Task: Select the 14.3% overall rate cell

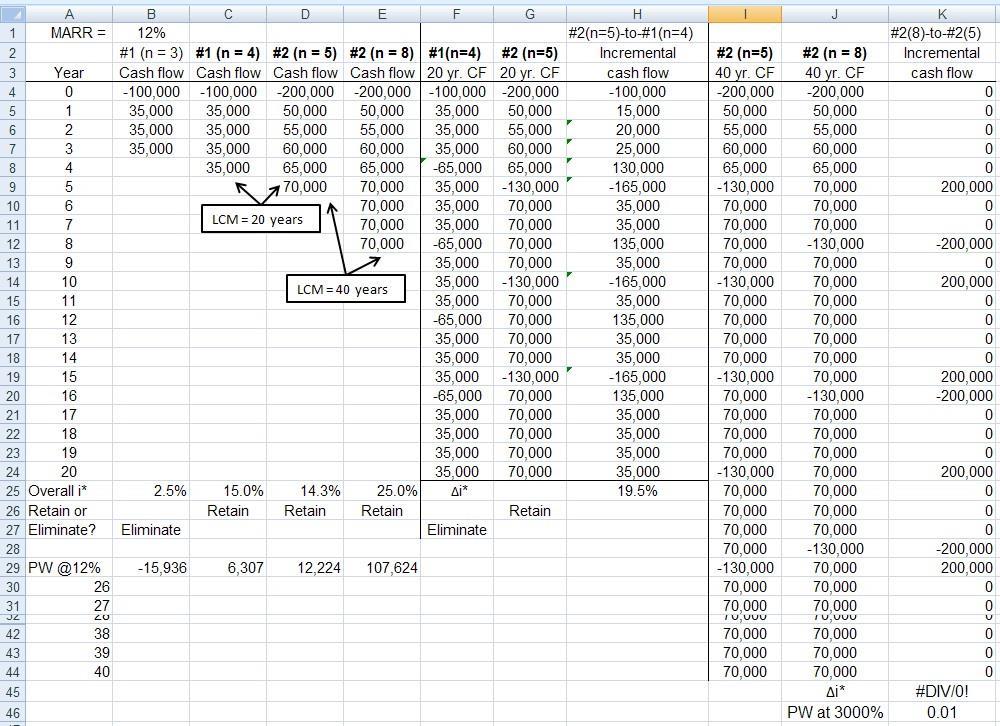Action: 305,491
